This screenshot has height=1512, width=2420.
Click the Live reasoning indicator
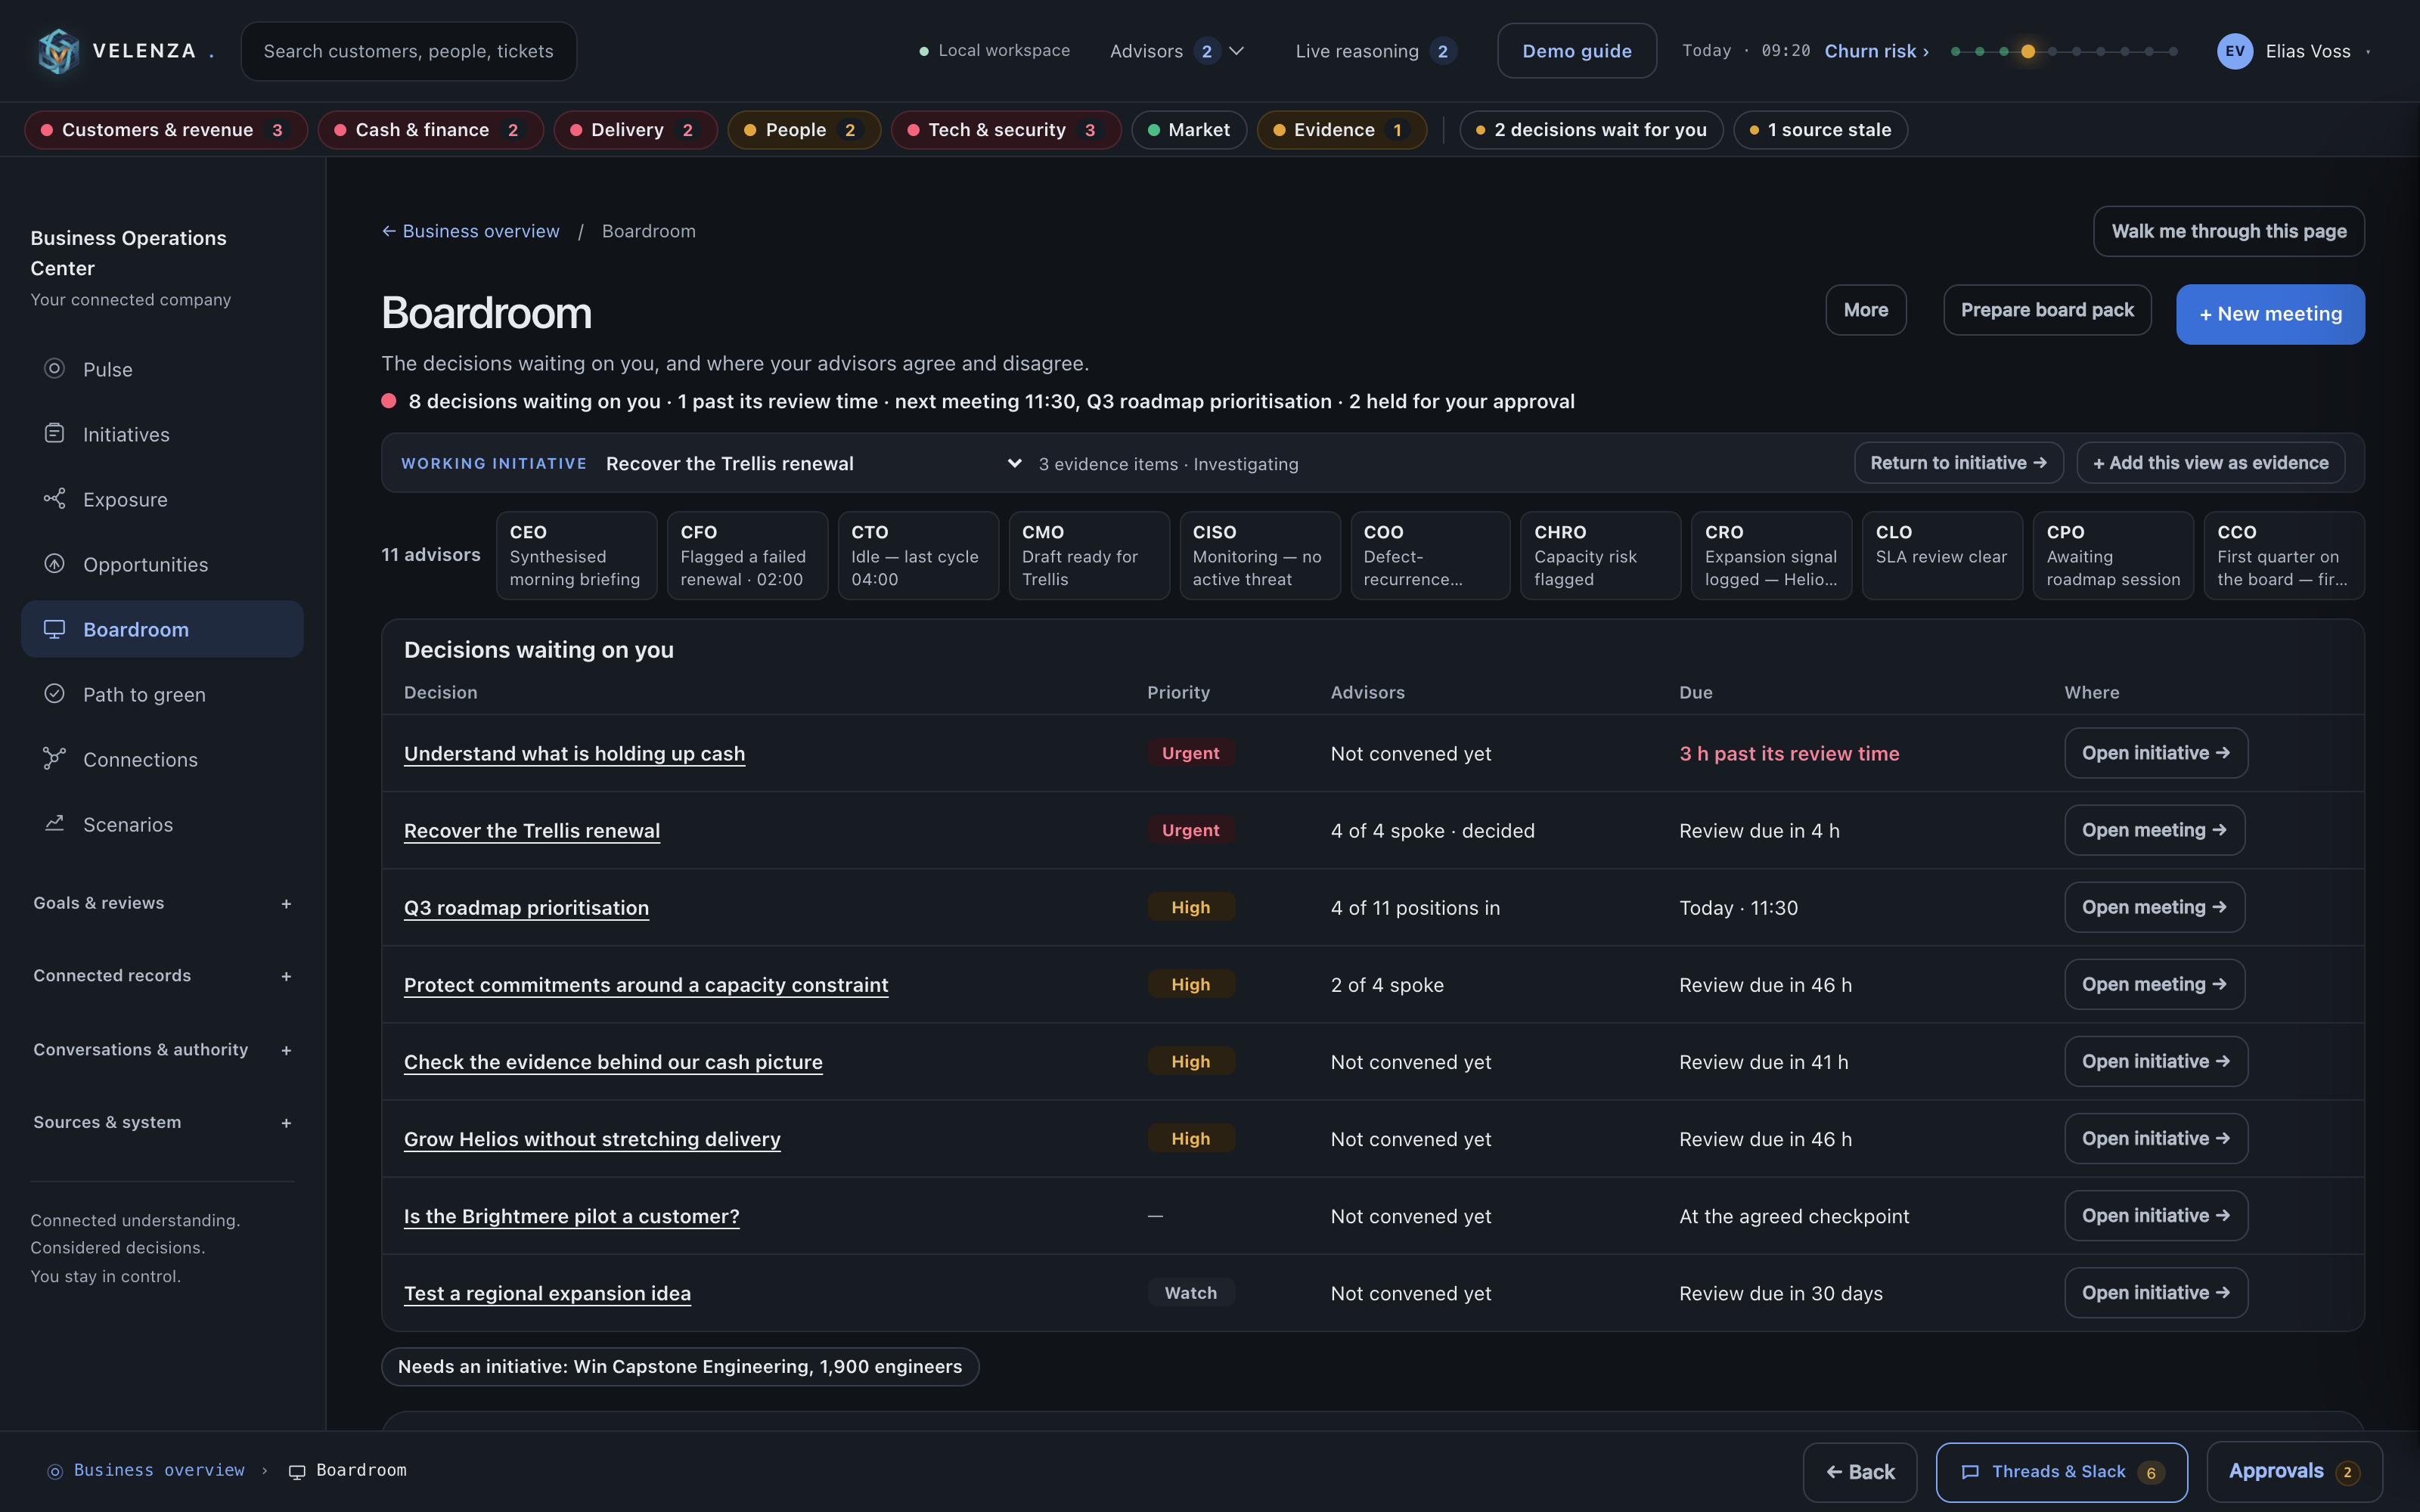pos(1375,51)
